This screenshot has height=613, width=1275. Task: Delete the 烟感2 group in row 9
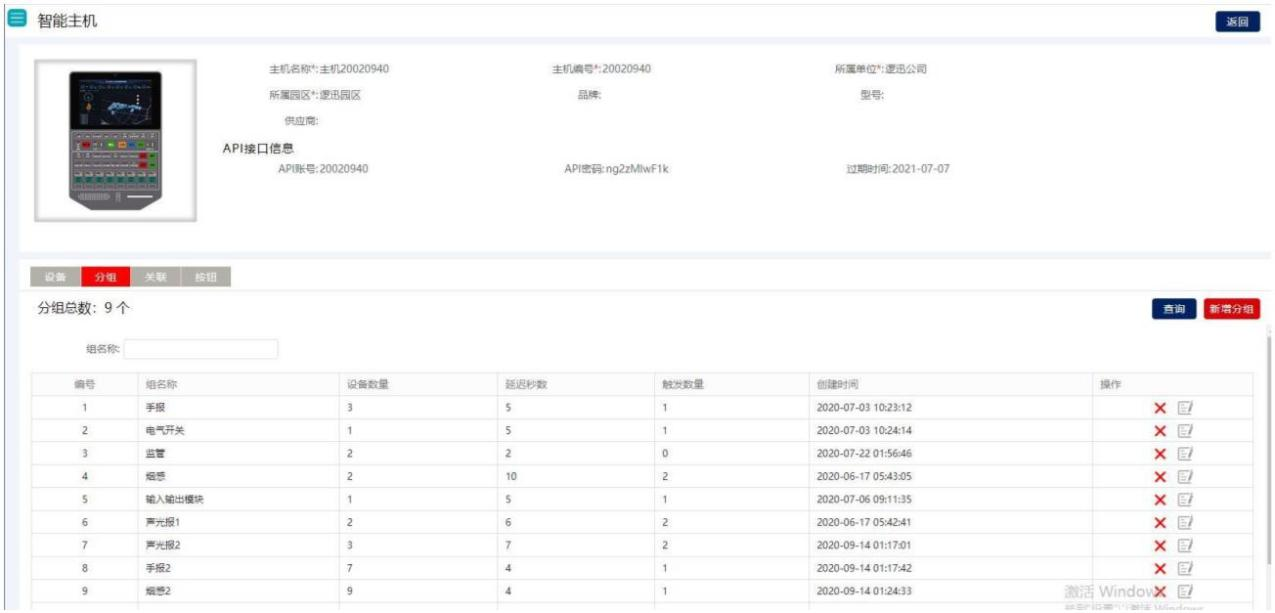point(1160,592)
